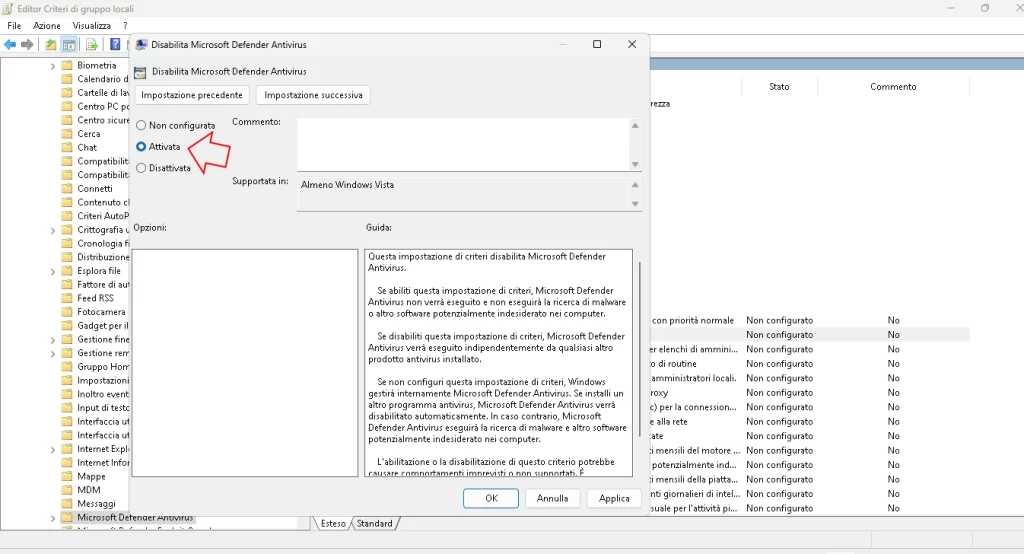The height and width of the screenshot is (554, 1024).
Task: Select the Cartelle di lav tree item
Action: 103,93
